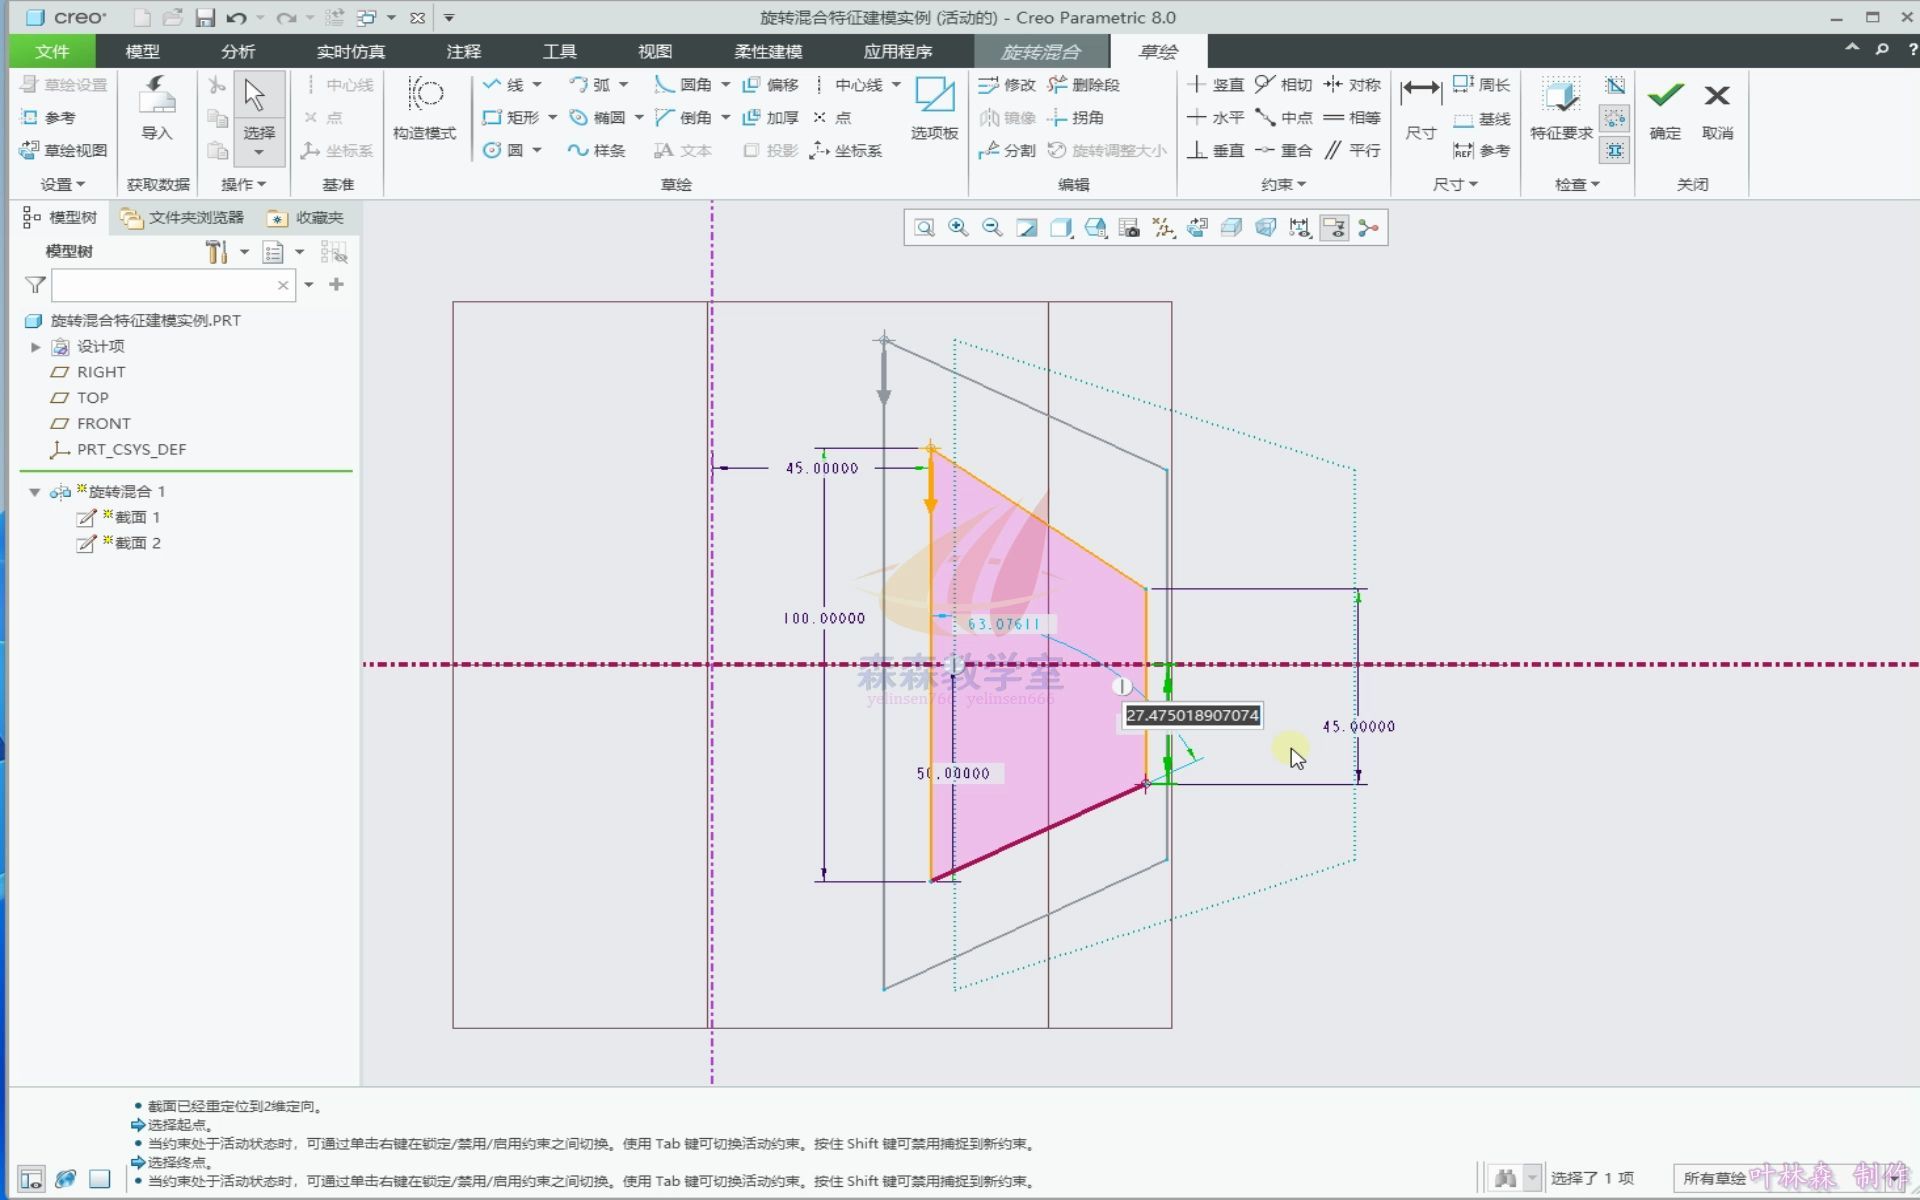
Task: Open the 矩形 rectangle dropdown arrow
Action: pyautogui.click(x=552, y=118)
